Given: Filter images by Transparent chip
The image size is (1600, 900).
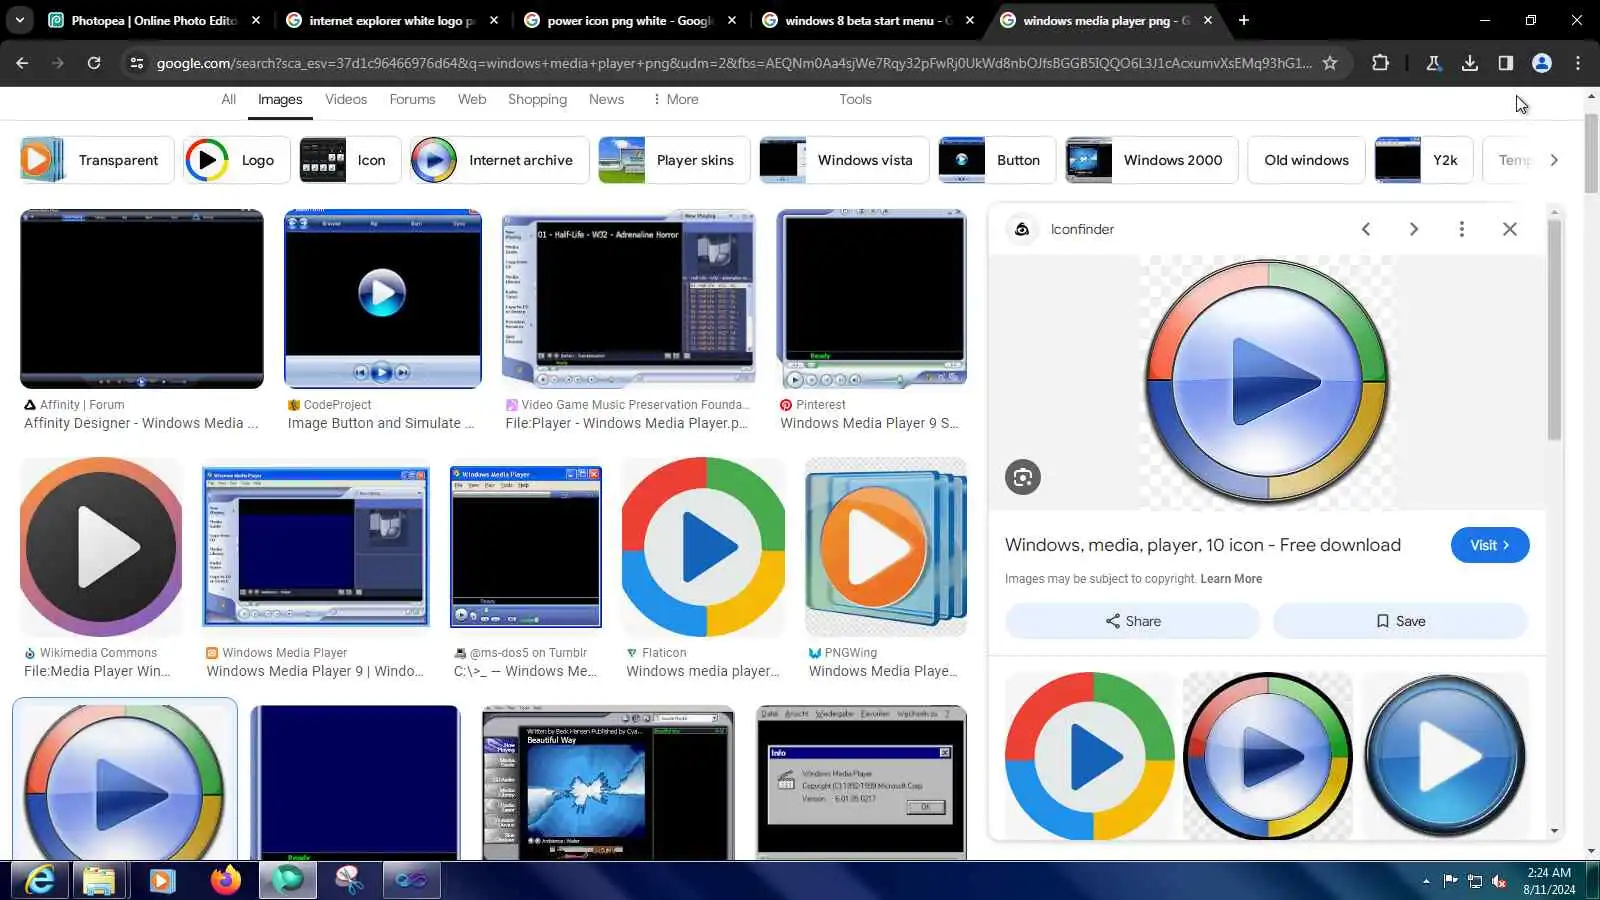Looking at the screenshot, I should pos(97,160).
